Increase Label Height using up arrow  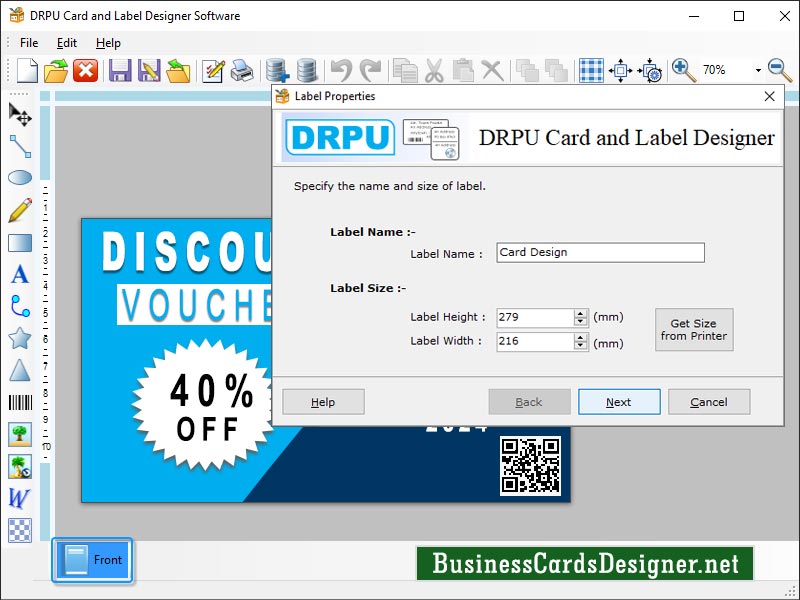click(x=580, y=312)
